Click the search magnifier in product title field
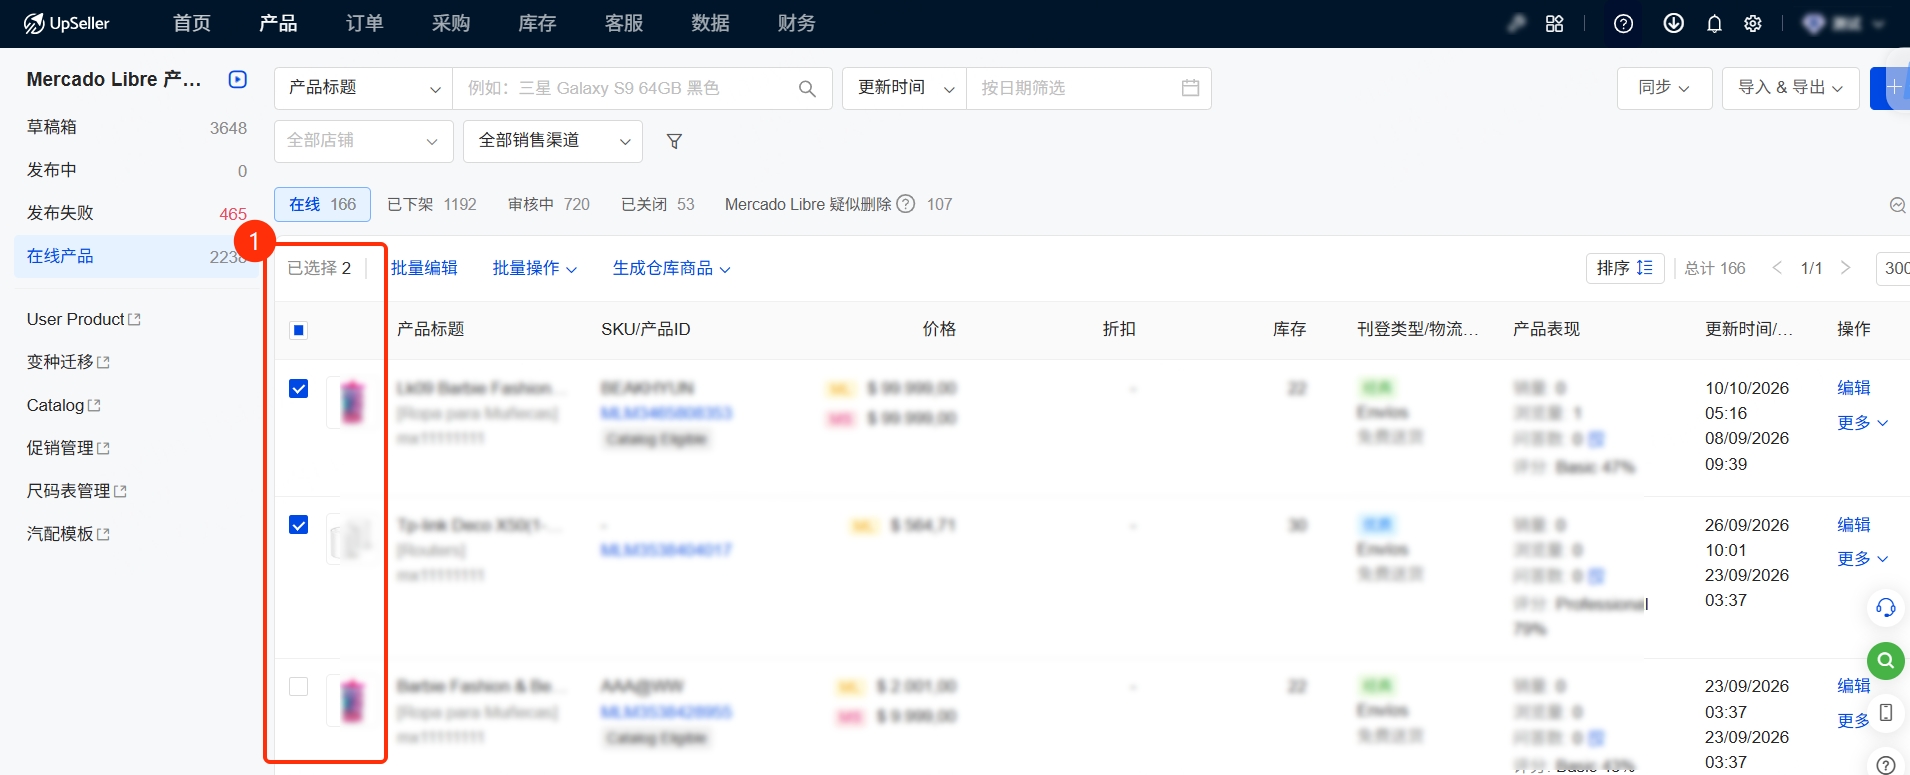Viewport: 1910px width, 775px height. tap(807, 88)
